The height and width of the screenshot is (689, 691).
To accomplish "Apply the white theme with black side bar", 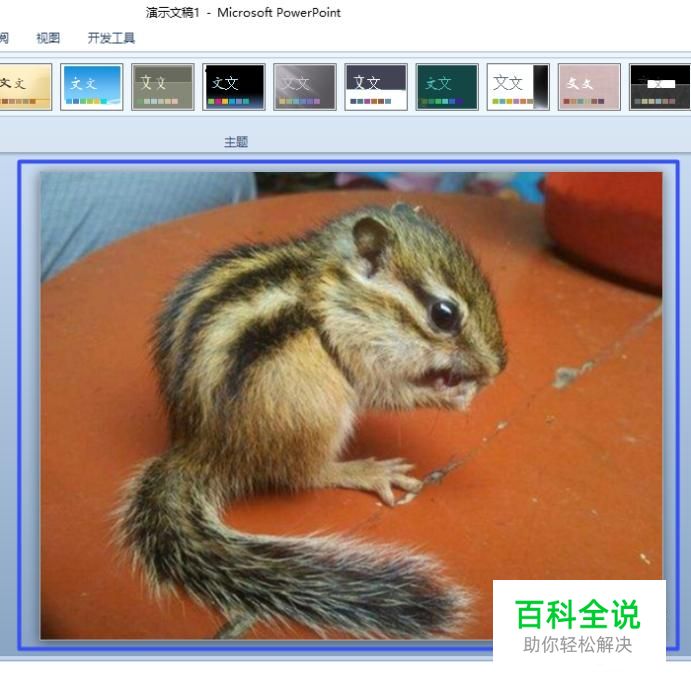I will click(x=518, y=87).
